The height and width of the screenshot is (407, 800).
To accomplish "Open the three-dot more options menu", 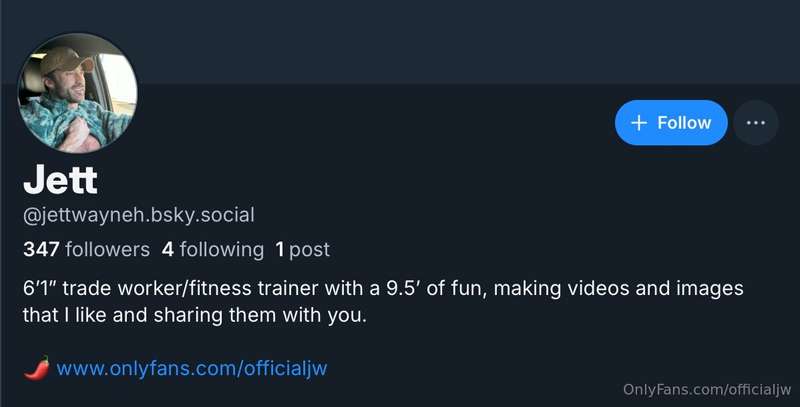I will coord(756,122).
